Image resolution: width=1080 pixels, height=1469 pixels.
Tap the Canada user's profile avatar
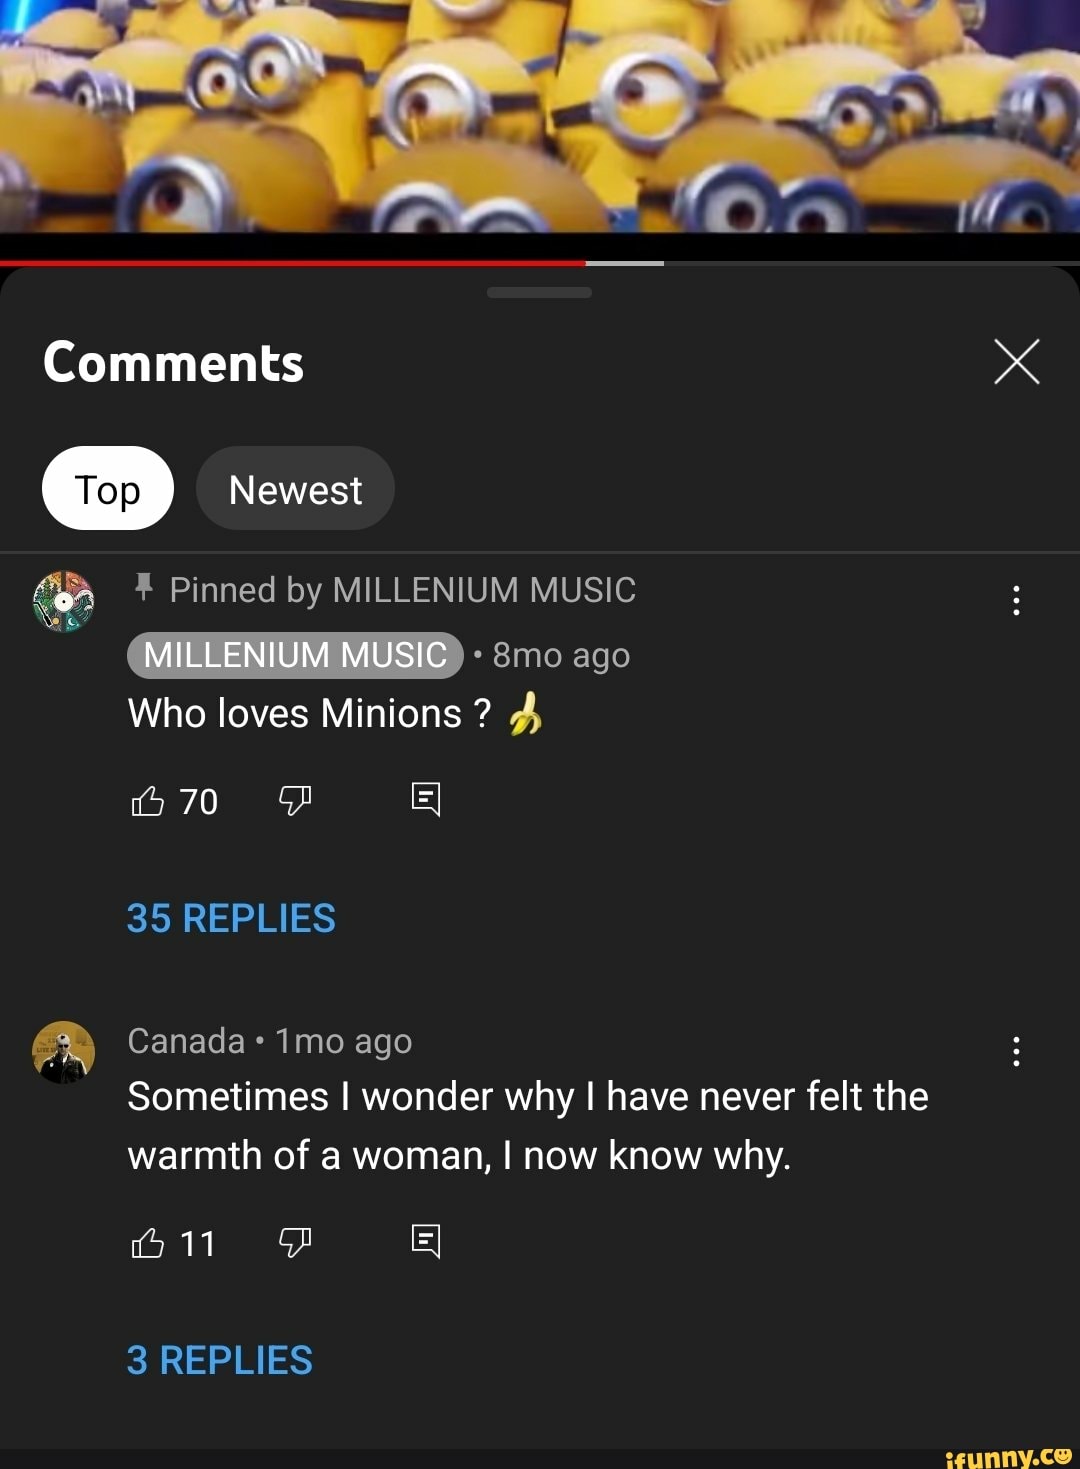pyautogui.click(x=64, y=1052)
